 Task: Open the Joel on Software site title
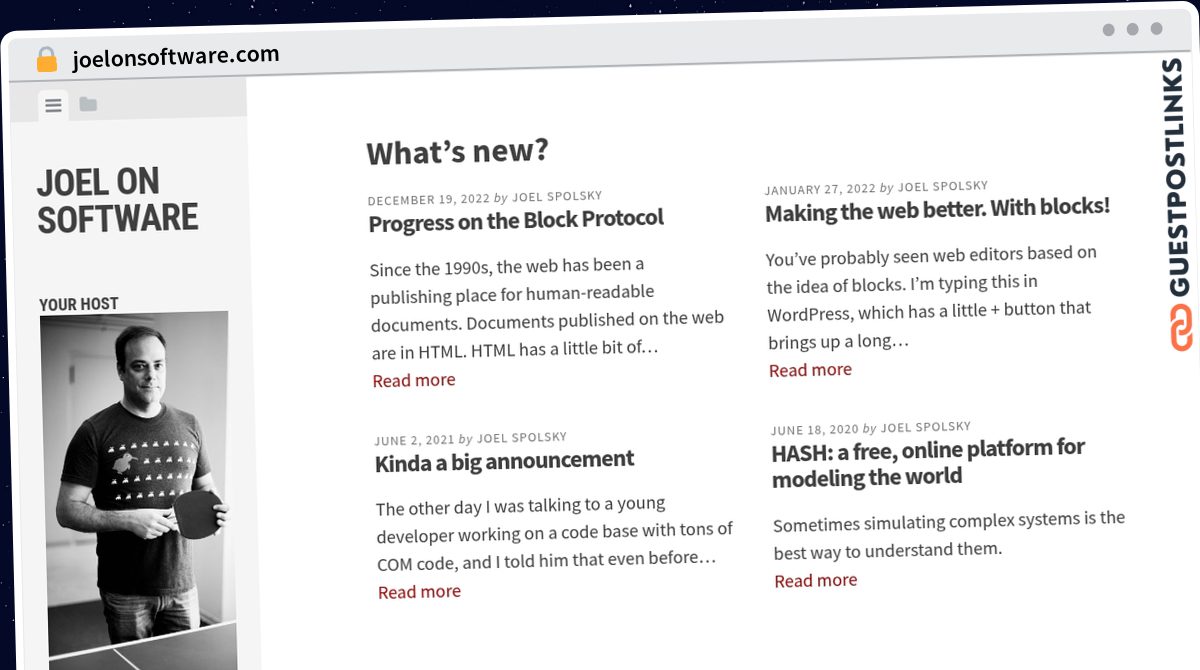(x=117, y=200)
